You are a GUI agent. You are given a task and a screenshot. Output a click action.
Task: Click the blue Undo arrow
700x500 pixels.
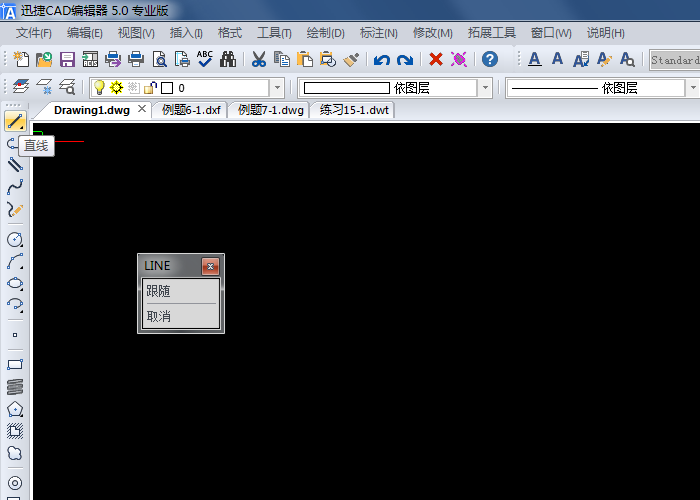[x=382, y=59]
